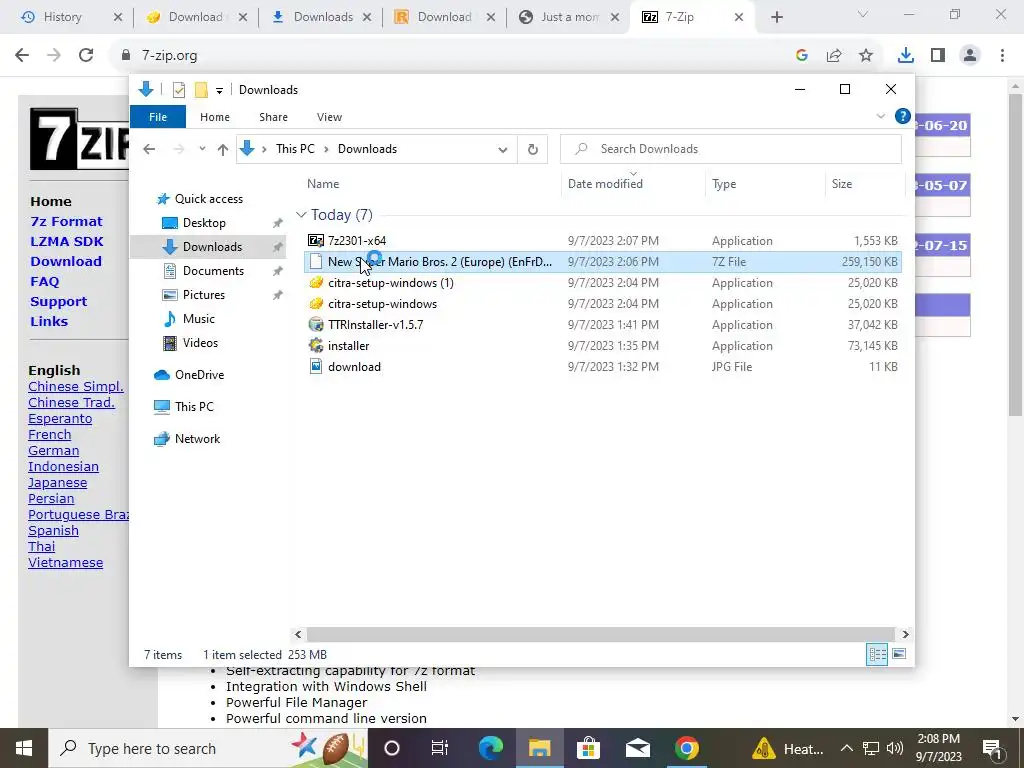
Task: Switch to Details view layout icon
Action: [x=877, y=654]
